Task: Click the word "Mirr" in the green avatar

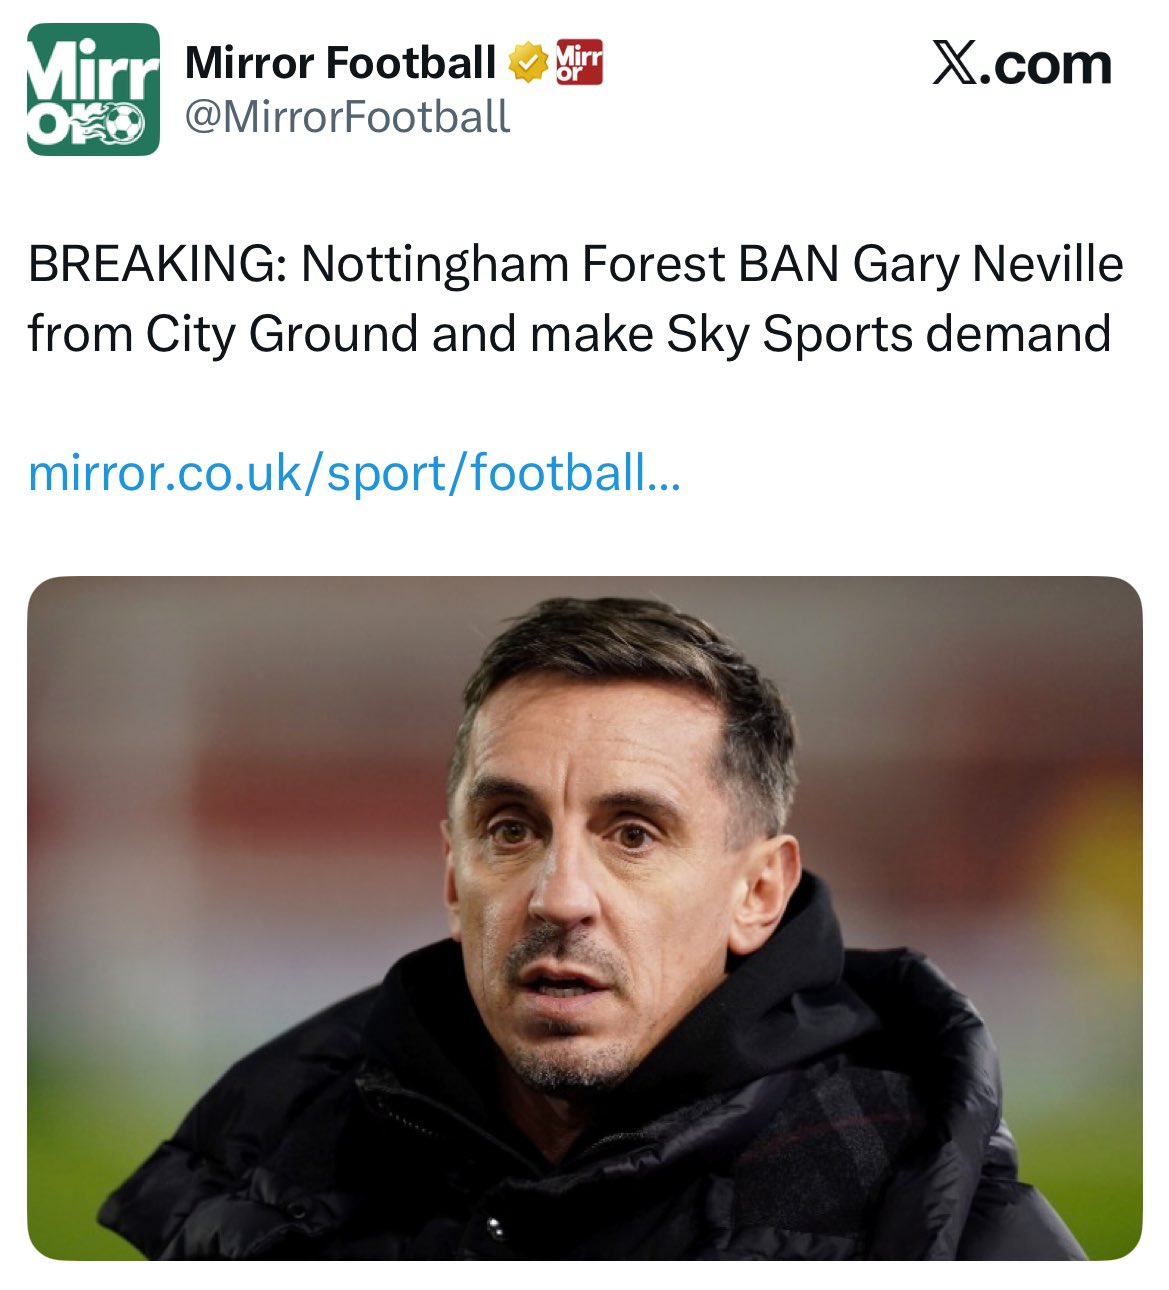Action: (x=95, y=70)
